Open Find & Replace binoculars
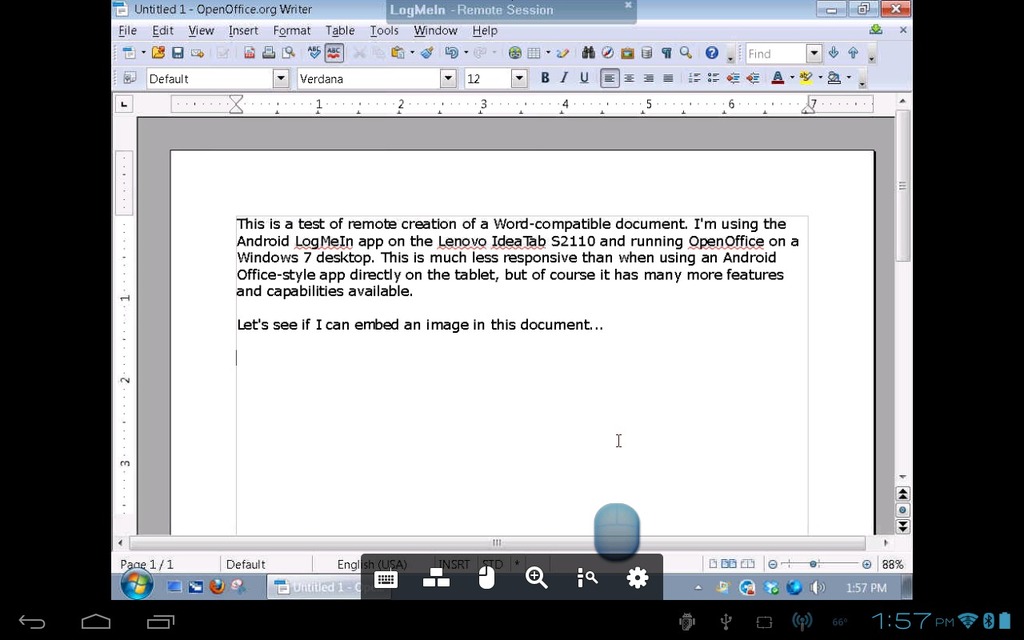Image resolution: width=1024 pixels, height=640 pixels. [x=588, y=53]
